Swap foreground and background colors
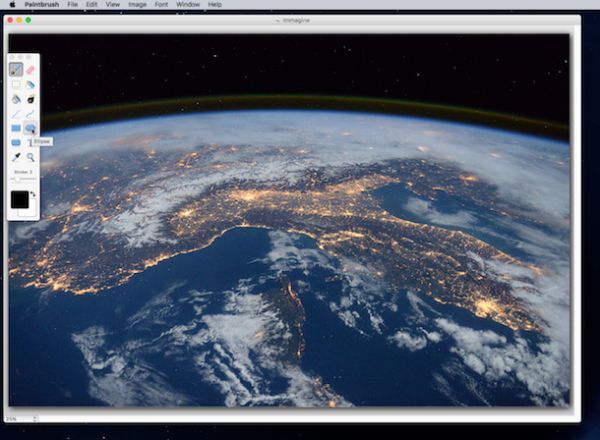 pyautogui.click(x=33, y=193)
